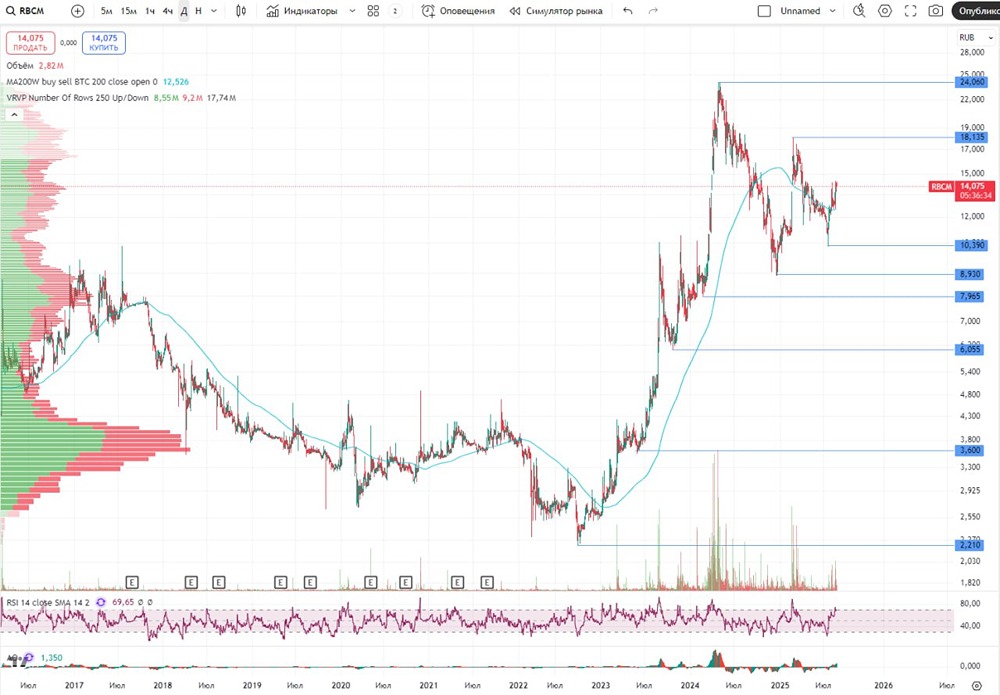Collapse the indicator legend chevron
Screen dimensions: 1000x695
14,115
